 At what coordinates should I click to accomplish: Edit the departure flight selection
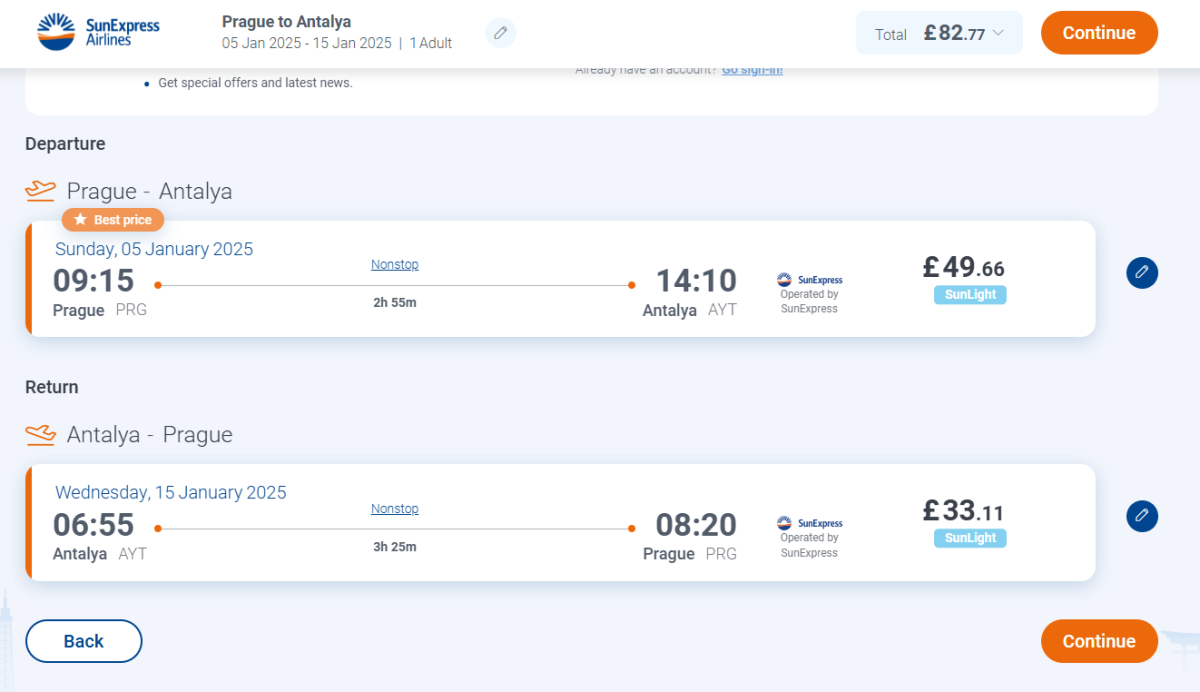tap(1142, 273)
